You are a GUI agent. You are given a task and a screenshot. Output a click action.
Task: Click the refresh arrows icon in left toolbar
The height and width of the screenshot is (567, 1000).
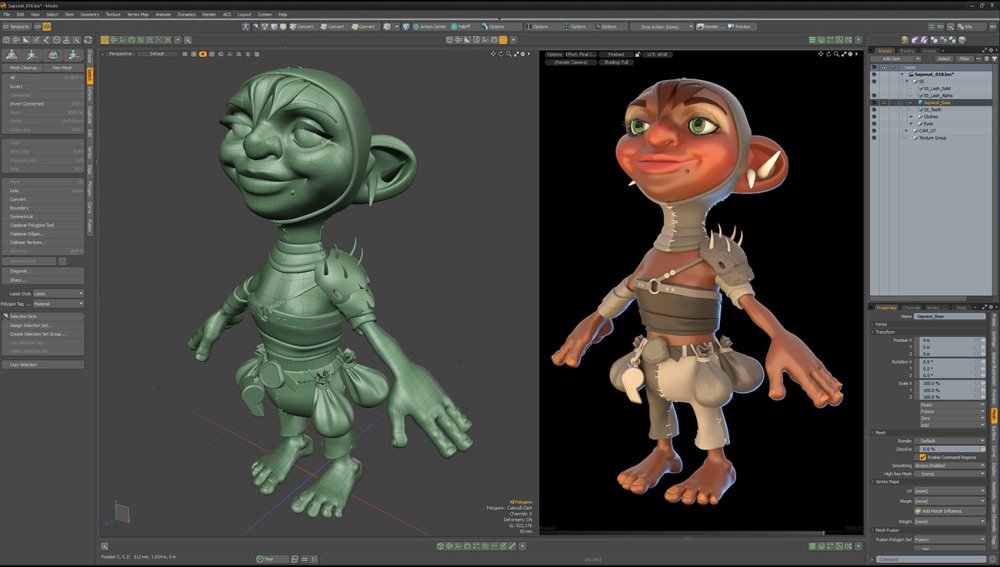(88, 40)
